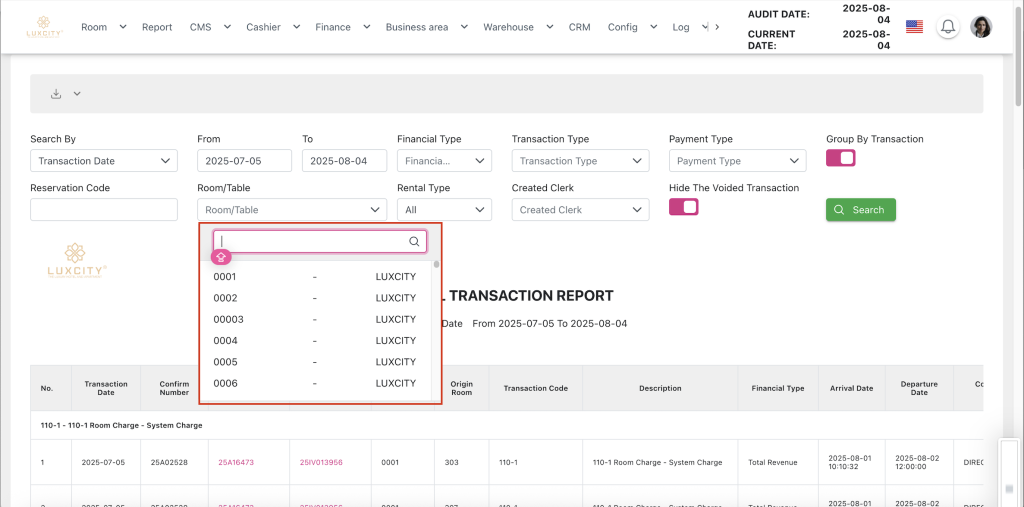Click the green Search button
Viewport: 1024px width, 507px height.
point(860,210)
